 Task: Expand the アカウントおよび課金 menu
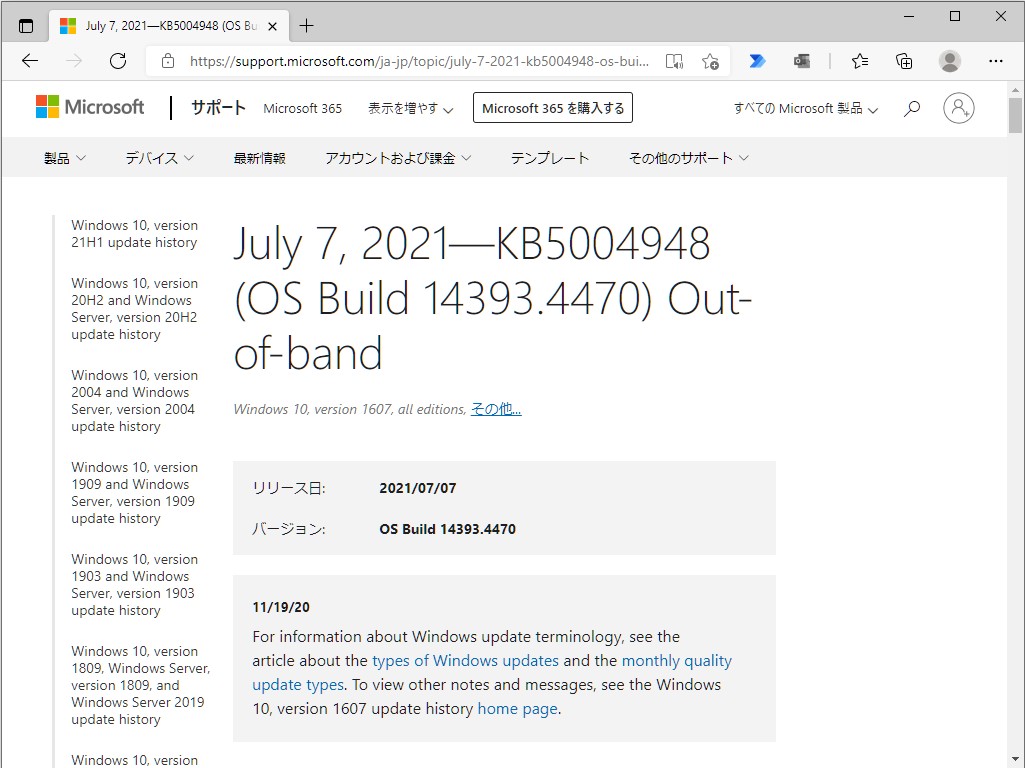[x=398, y=158]
